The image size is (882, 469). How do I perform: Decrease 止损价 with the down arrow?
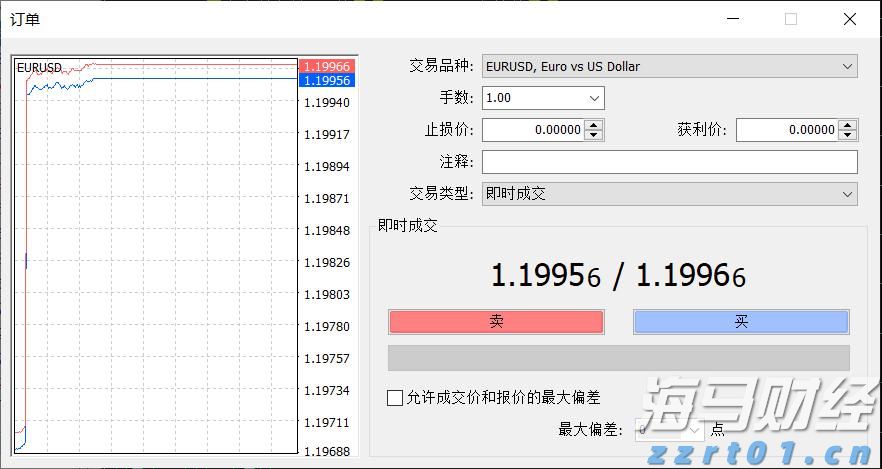click(x=594, y=135)
